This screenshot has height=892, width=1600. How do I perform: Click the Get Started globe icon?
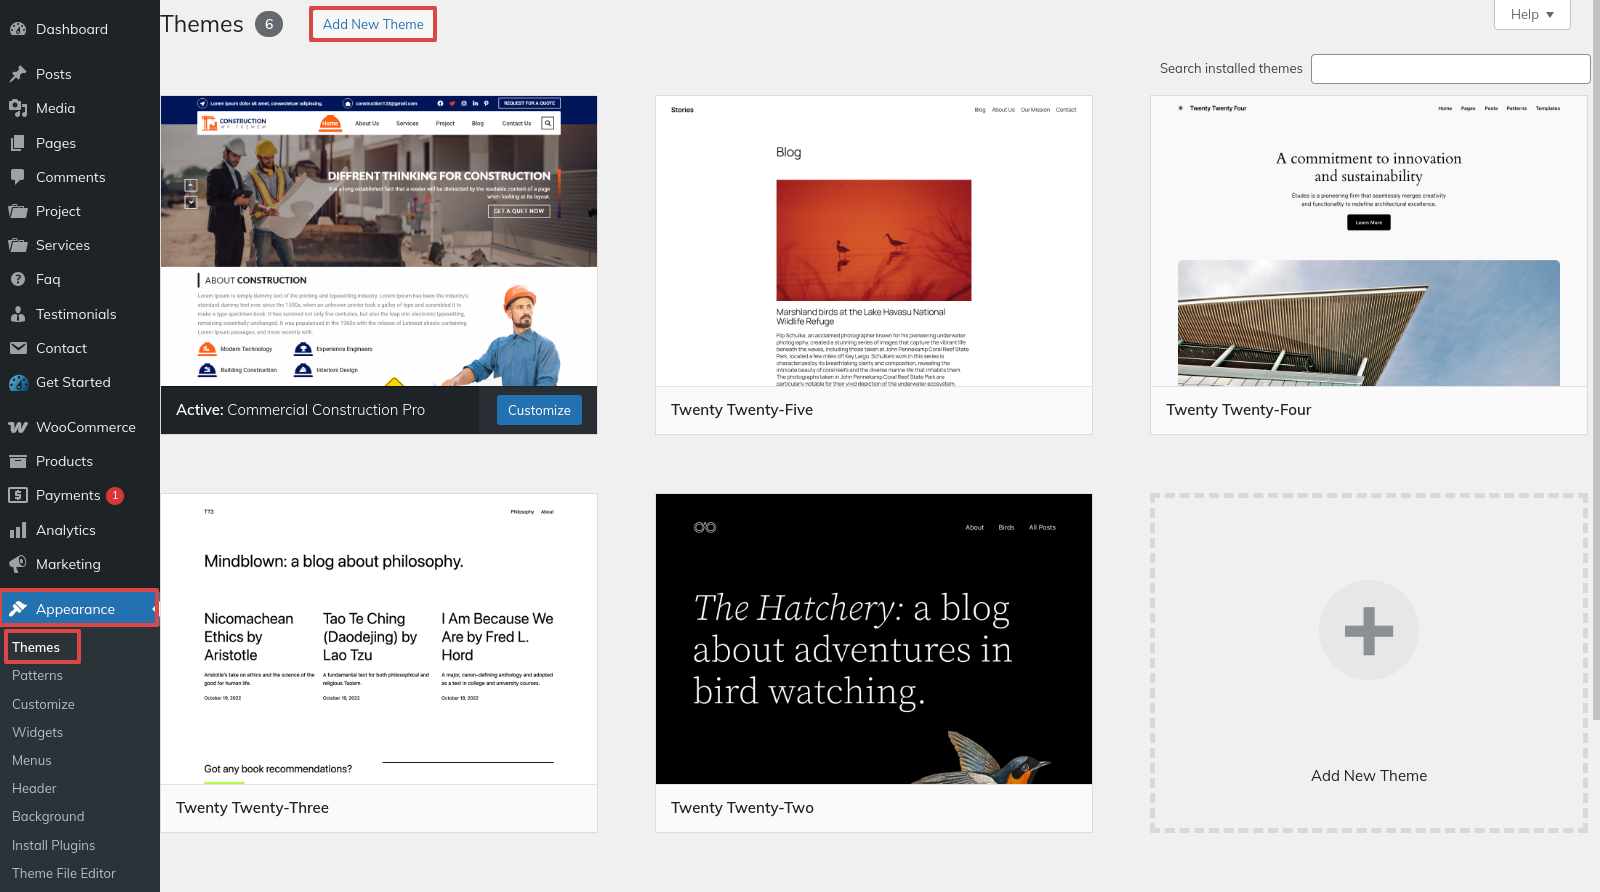18,382
